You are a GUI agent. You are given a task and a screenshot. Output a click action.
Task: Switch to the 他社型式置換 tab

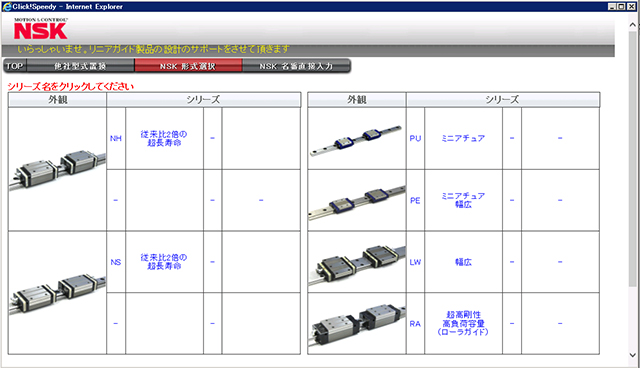pos(80,66)
